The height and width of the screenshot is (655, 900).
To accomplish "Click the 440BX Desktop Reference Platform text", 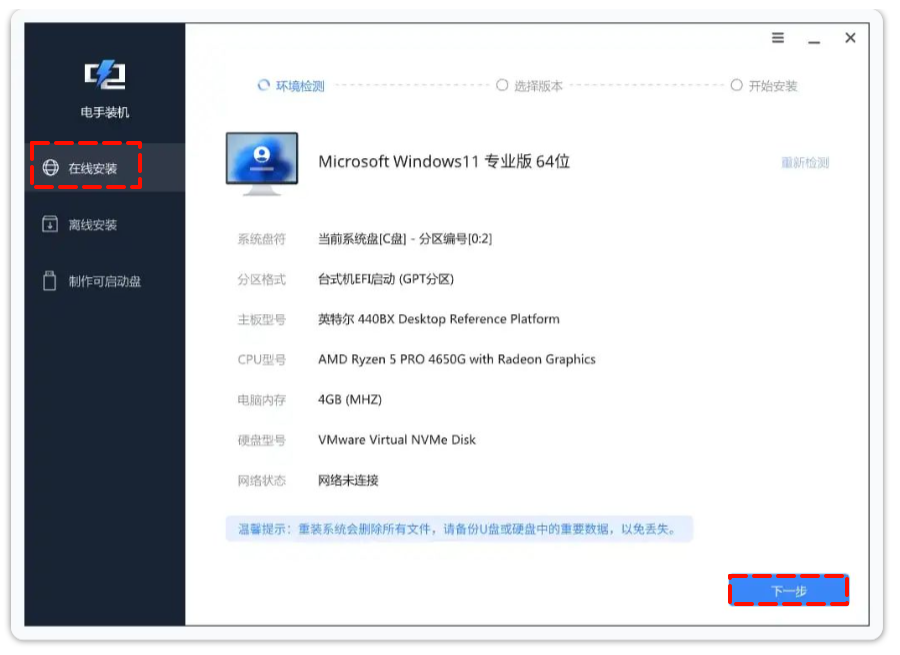I will tap(459, 319).
